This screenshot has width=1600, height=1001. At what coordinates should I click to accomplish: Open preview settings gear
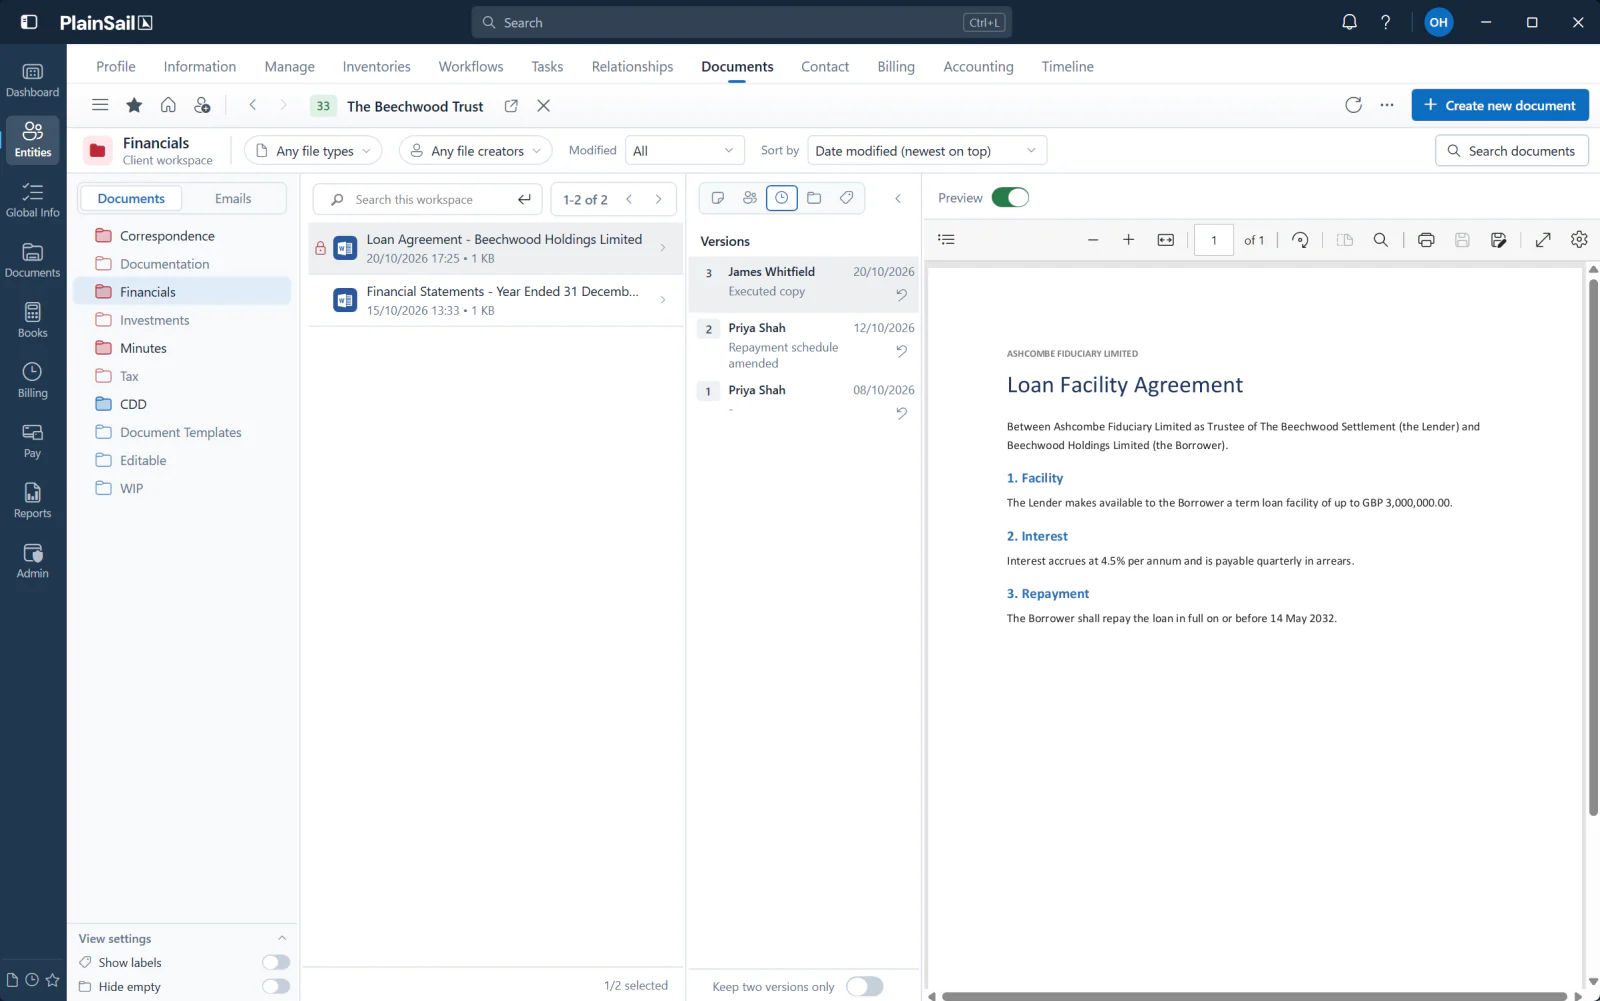click(1579, 240)
